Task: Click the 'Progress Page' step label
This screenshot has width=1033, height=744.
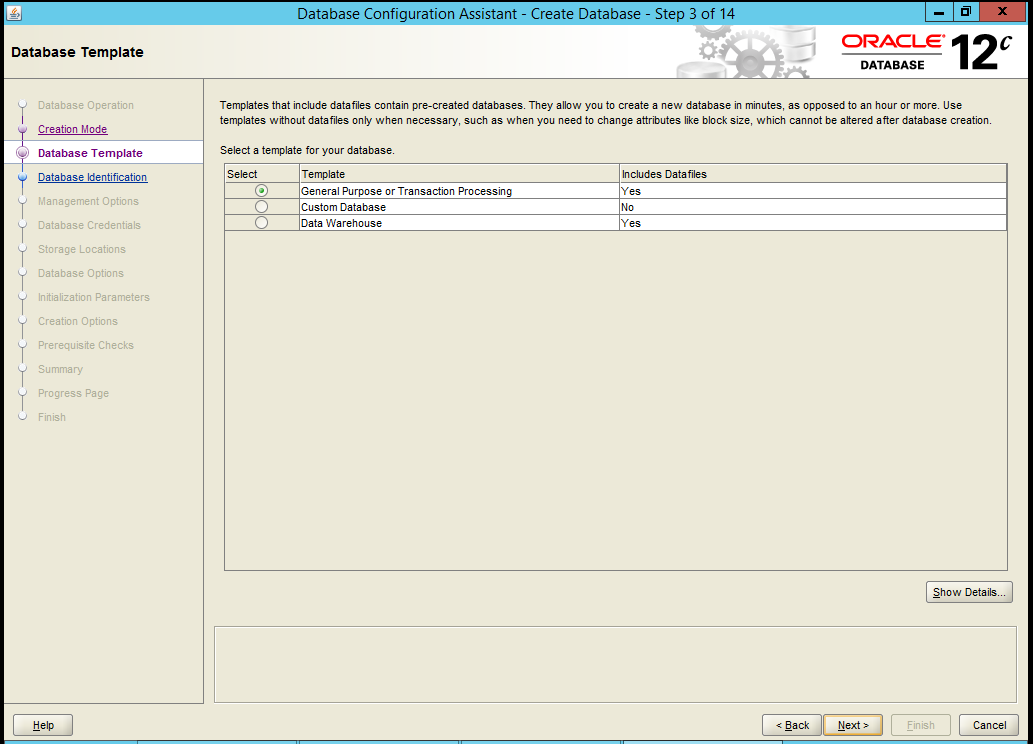Action: [73, 393]
